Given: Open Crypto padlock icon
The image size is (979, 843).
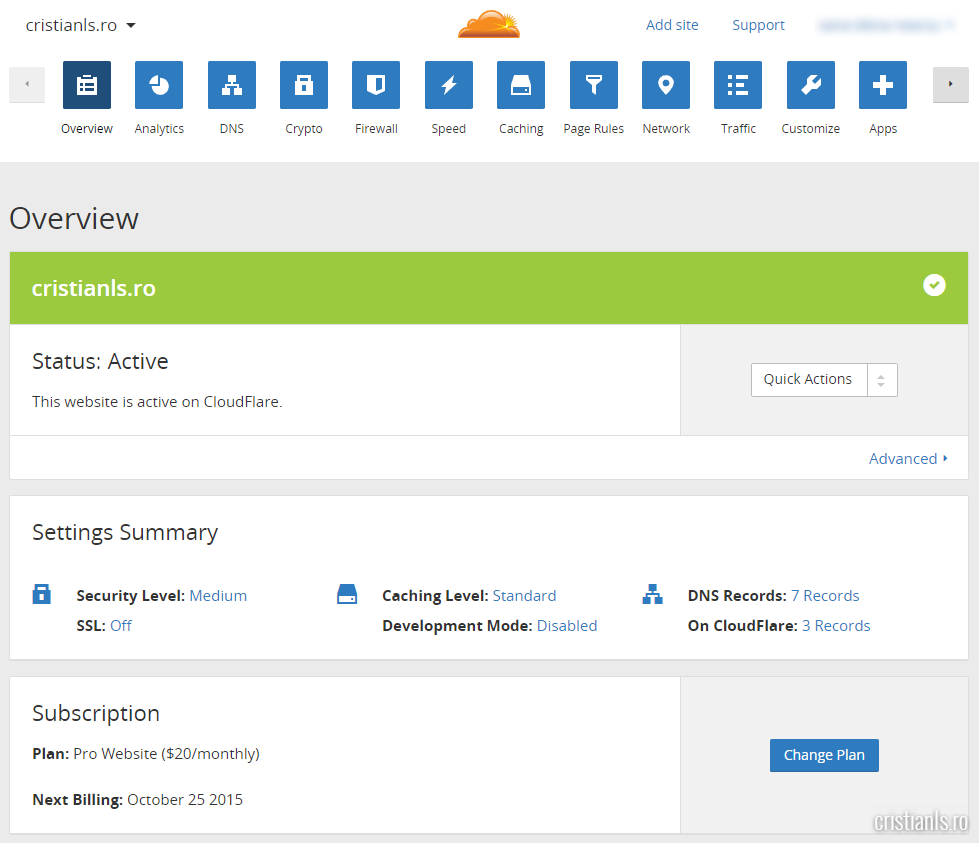Looking at the screenshot, I should tap(303, 86).
